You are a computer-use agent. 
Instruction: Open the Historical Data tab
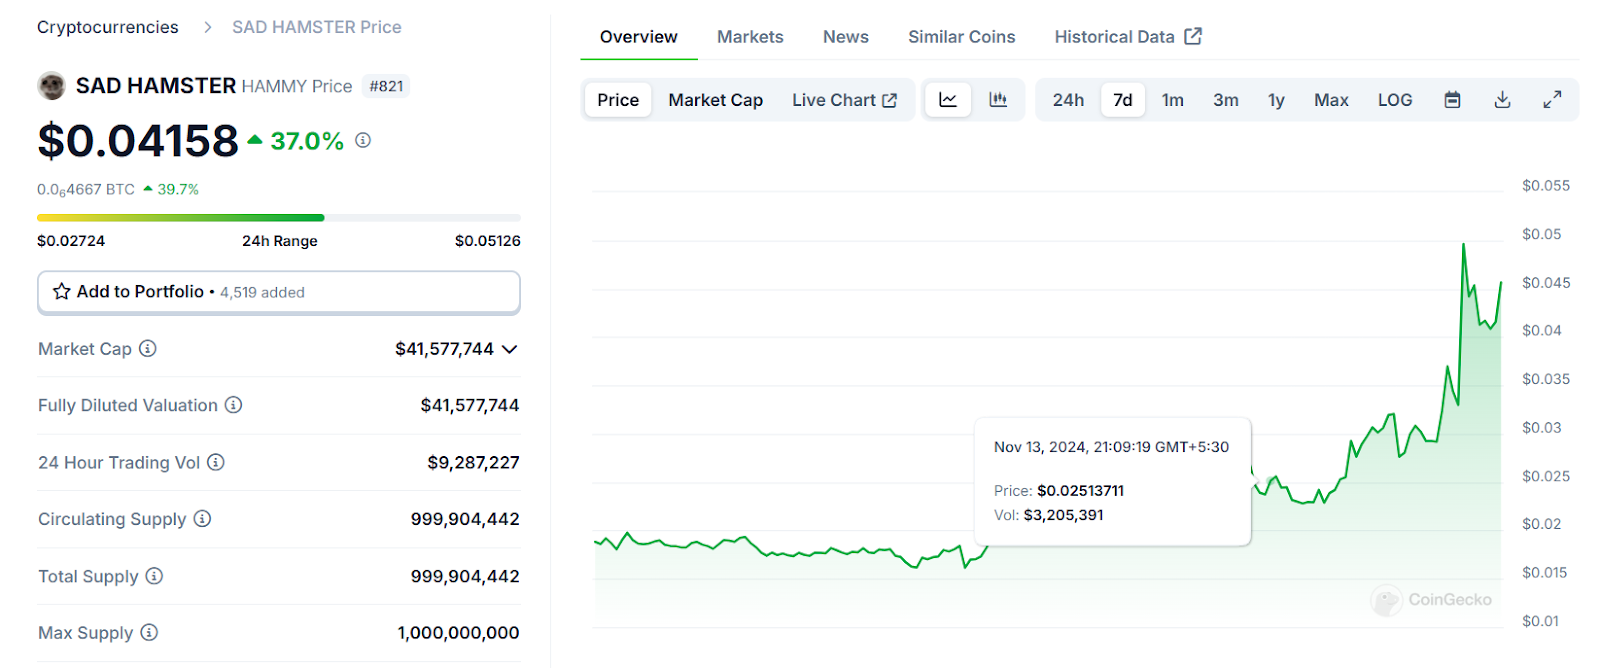[x=1128, y=37]
